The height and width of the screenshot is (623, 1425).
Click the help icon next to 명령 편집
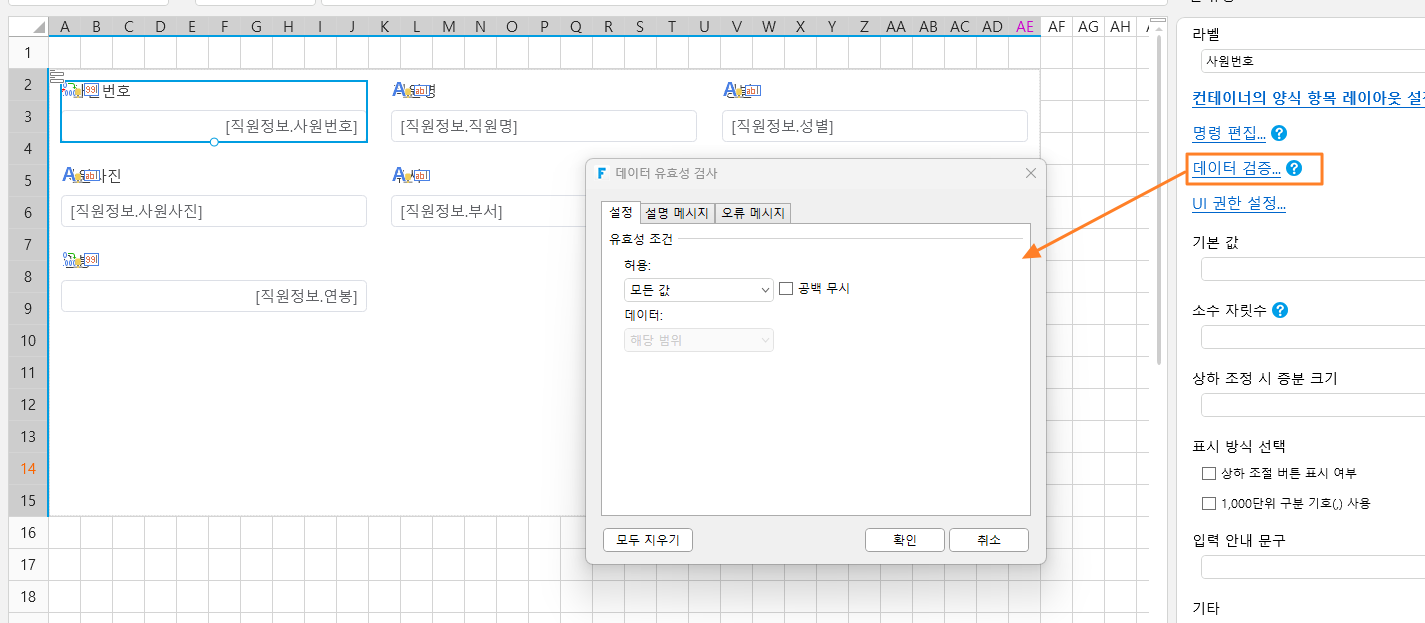(x=1279, y=133)
